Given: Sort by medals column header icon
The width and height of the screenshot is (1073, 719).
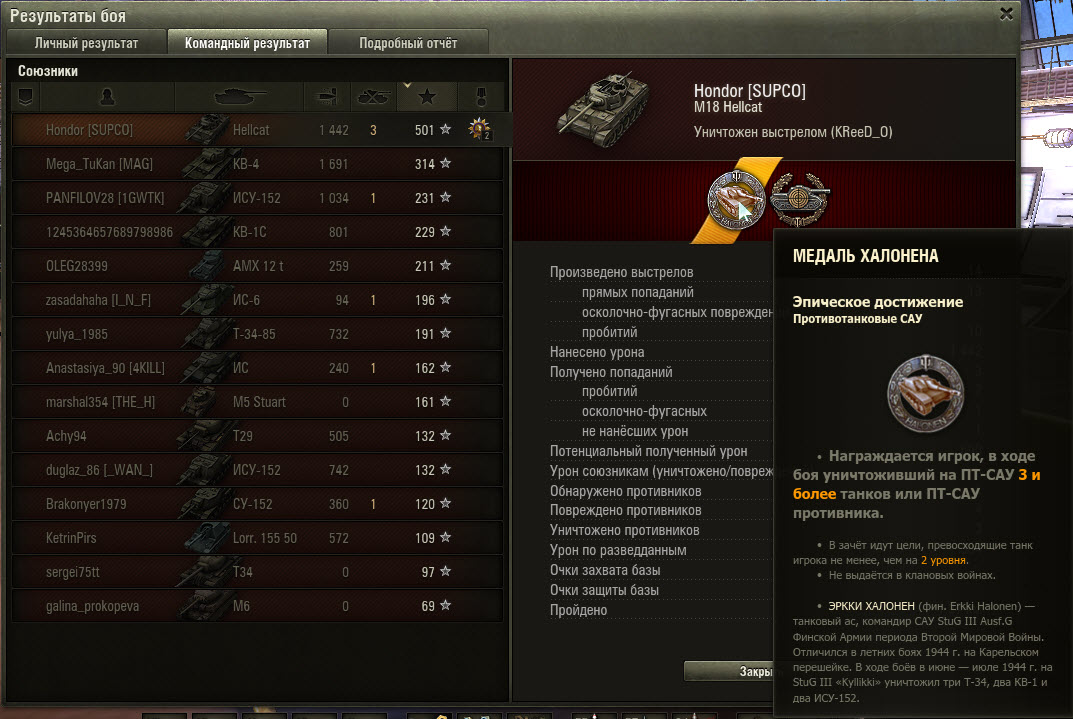Looking at the screenshot, I should tap(481, 97).
